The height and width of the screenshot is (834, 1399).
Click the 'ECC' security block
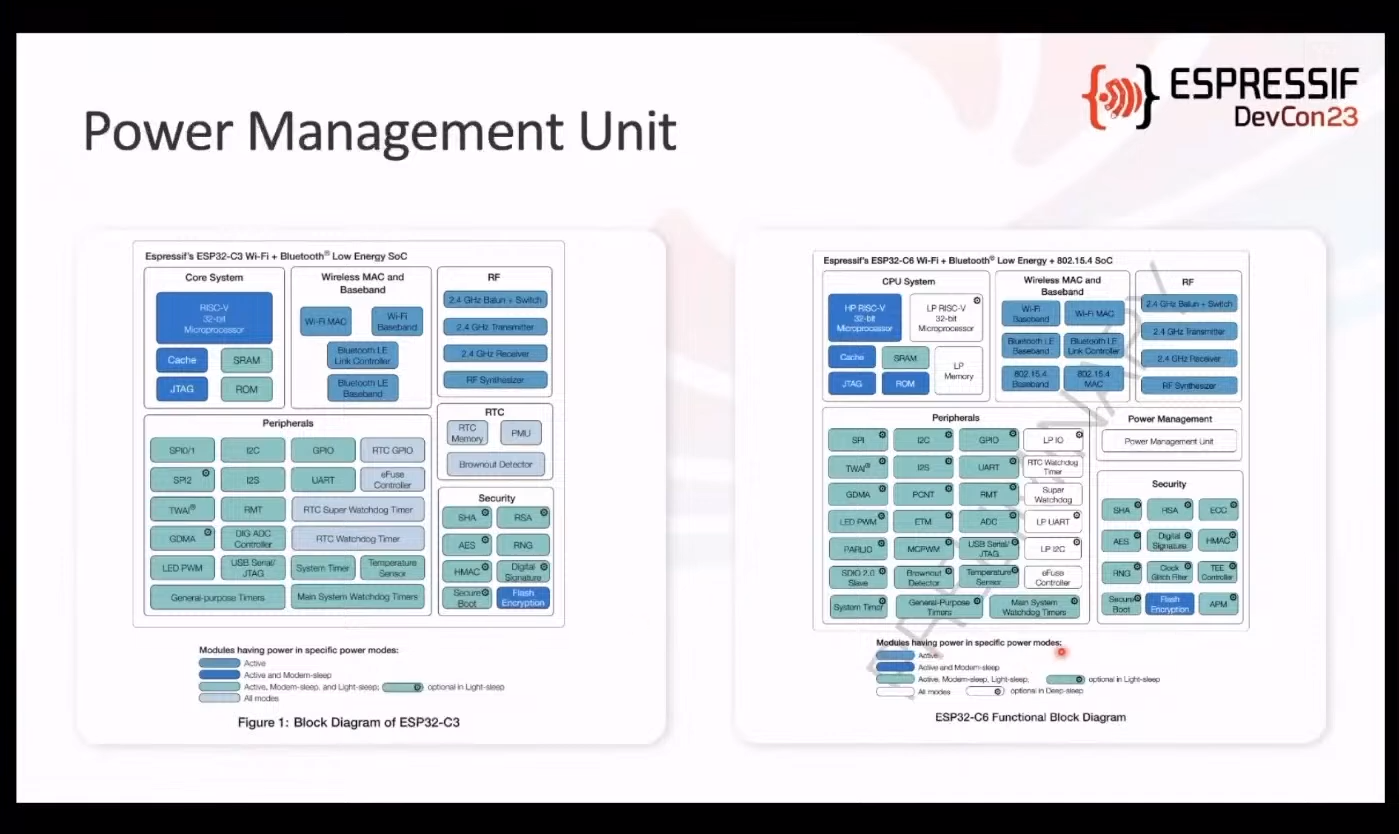1218,510
